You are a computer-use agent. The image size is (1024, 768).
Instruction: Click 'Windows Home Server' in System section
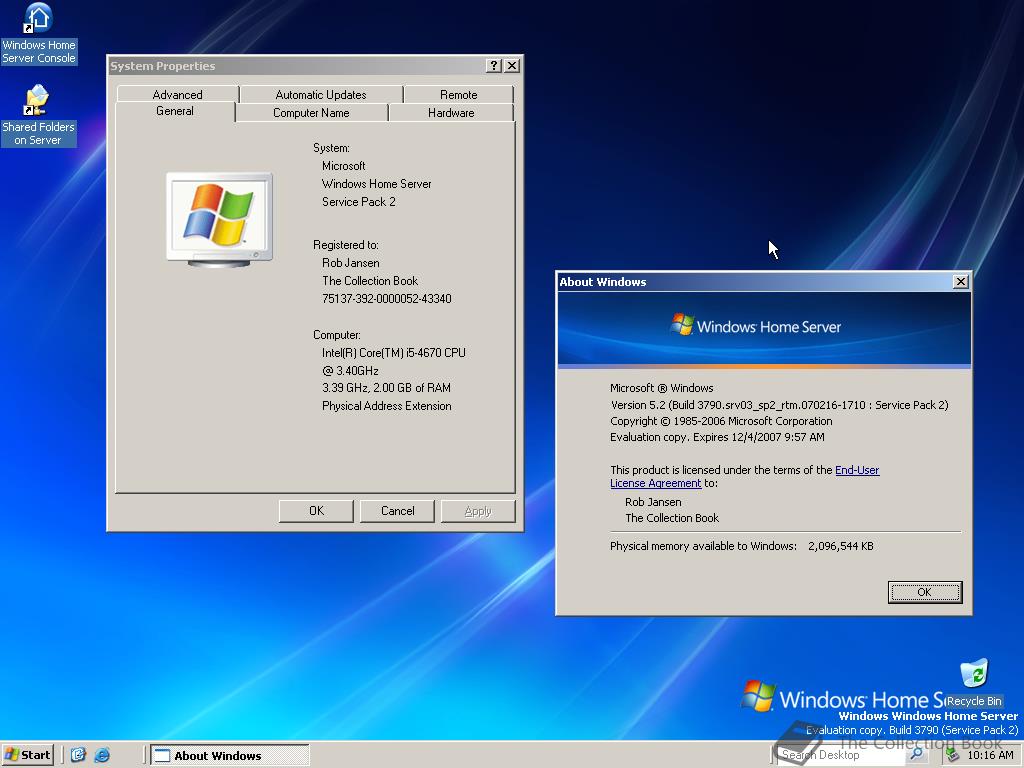(376, 184)
